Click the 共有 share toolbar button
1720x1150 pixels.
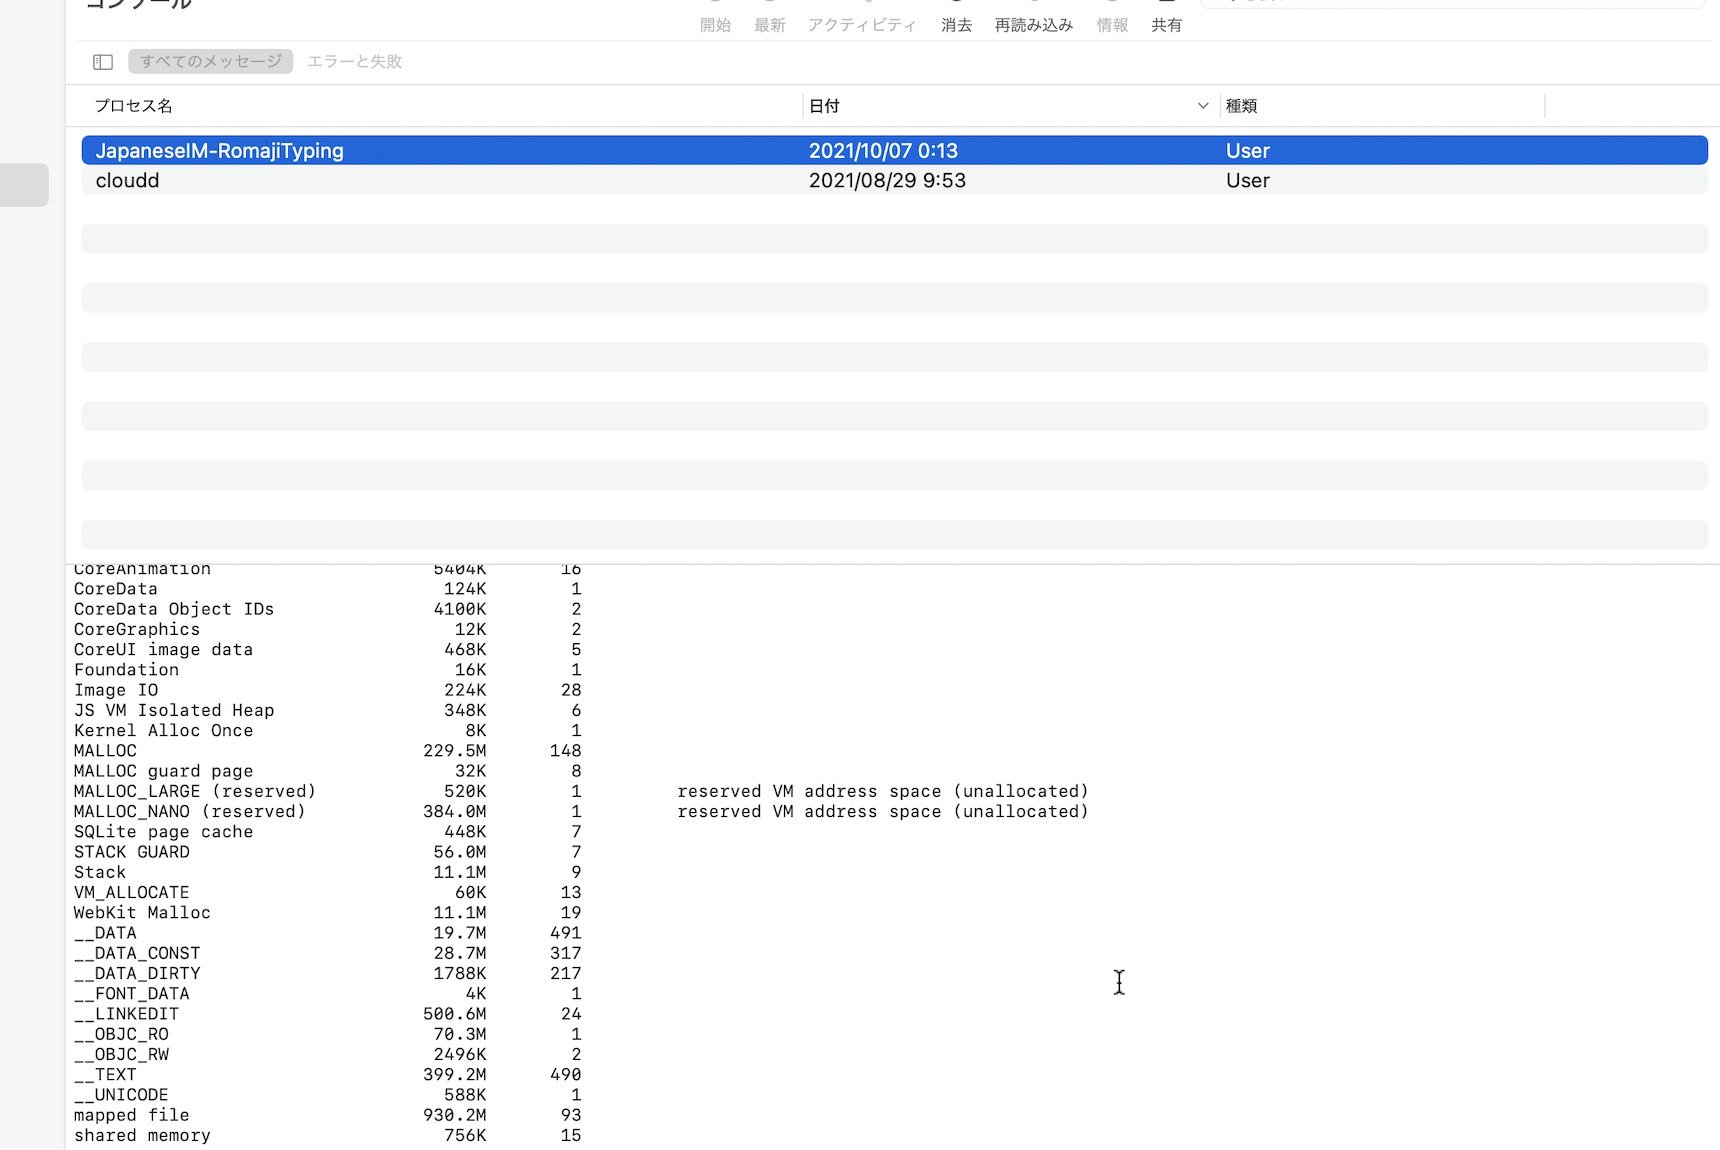[x=1166, y=24]
